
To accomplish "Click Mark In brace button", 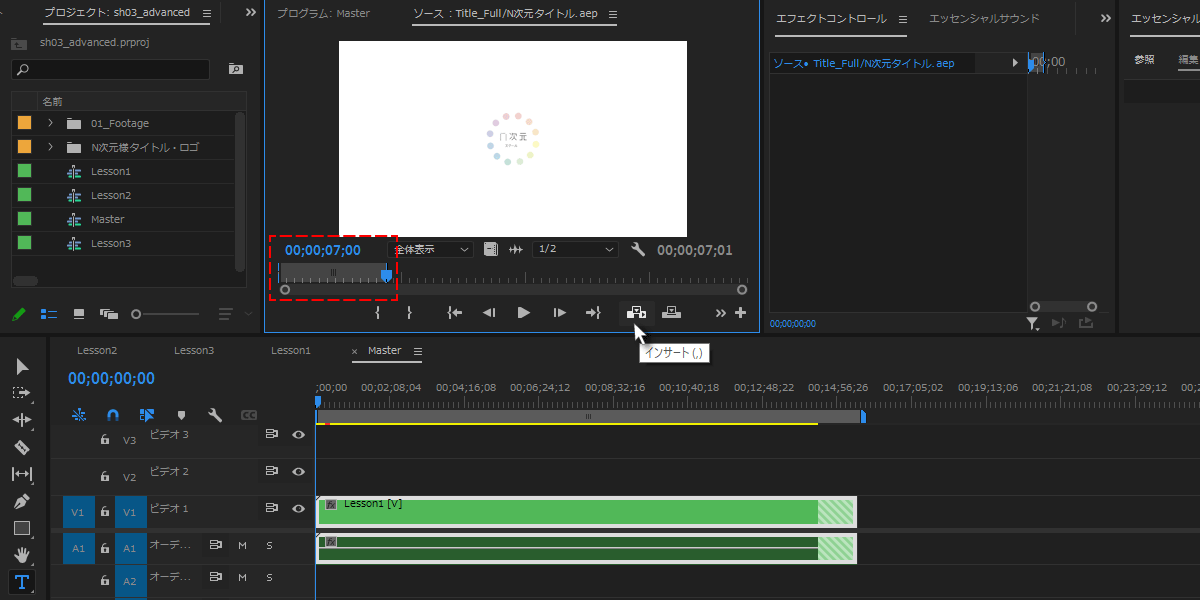I will (x=378, y=312).
